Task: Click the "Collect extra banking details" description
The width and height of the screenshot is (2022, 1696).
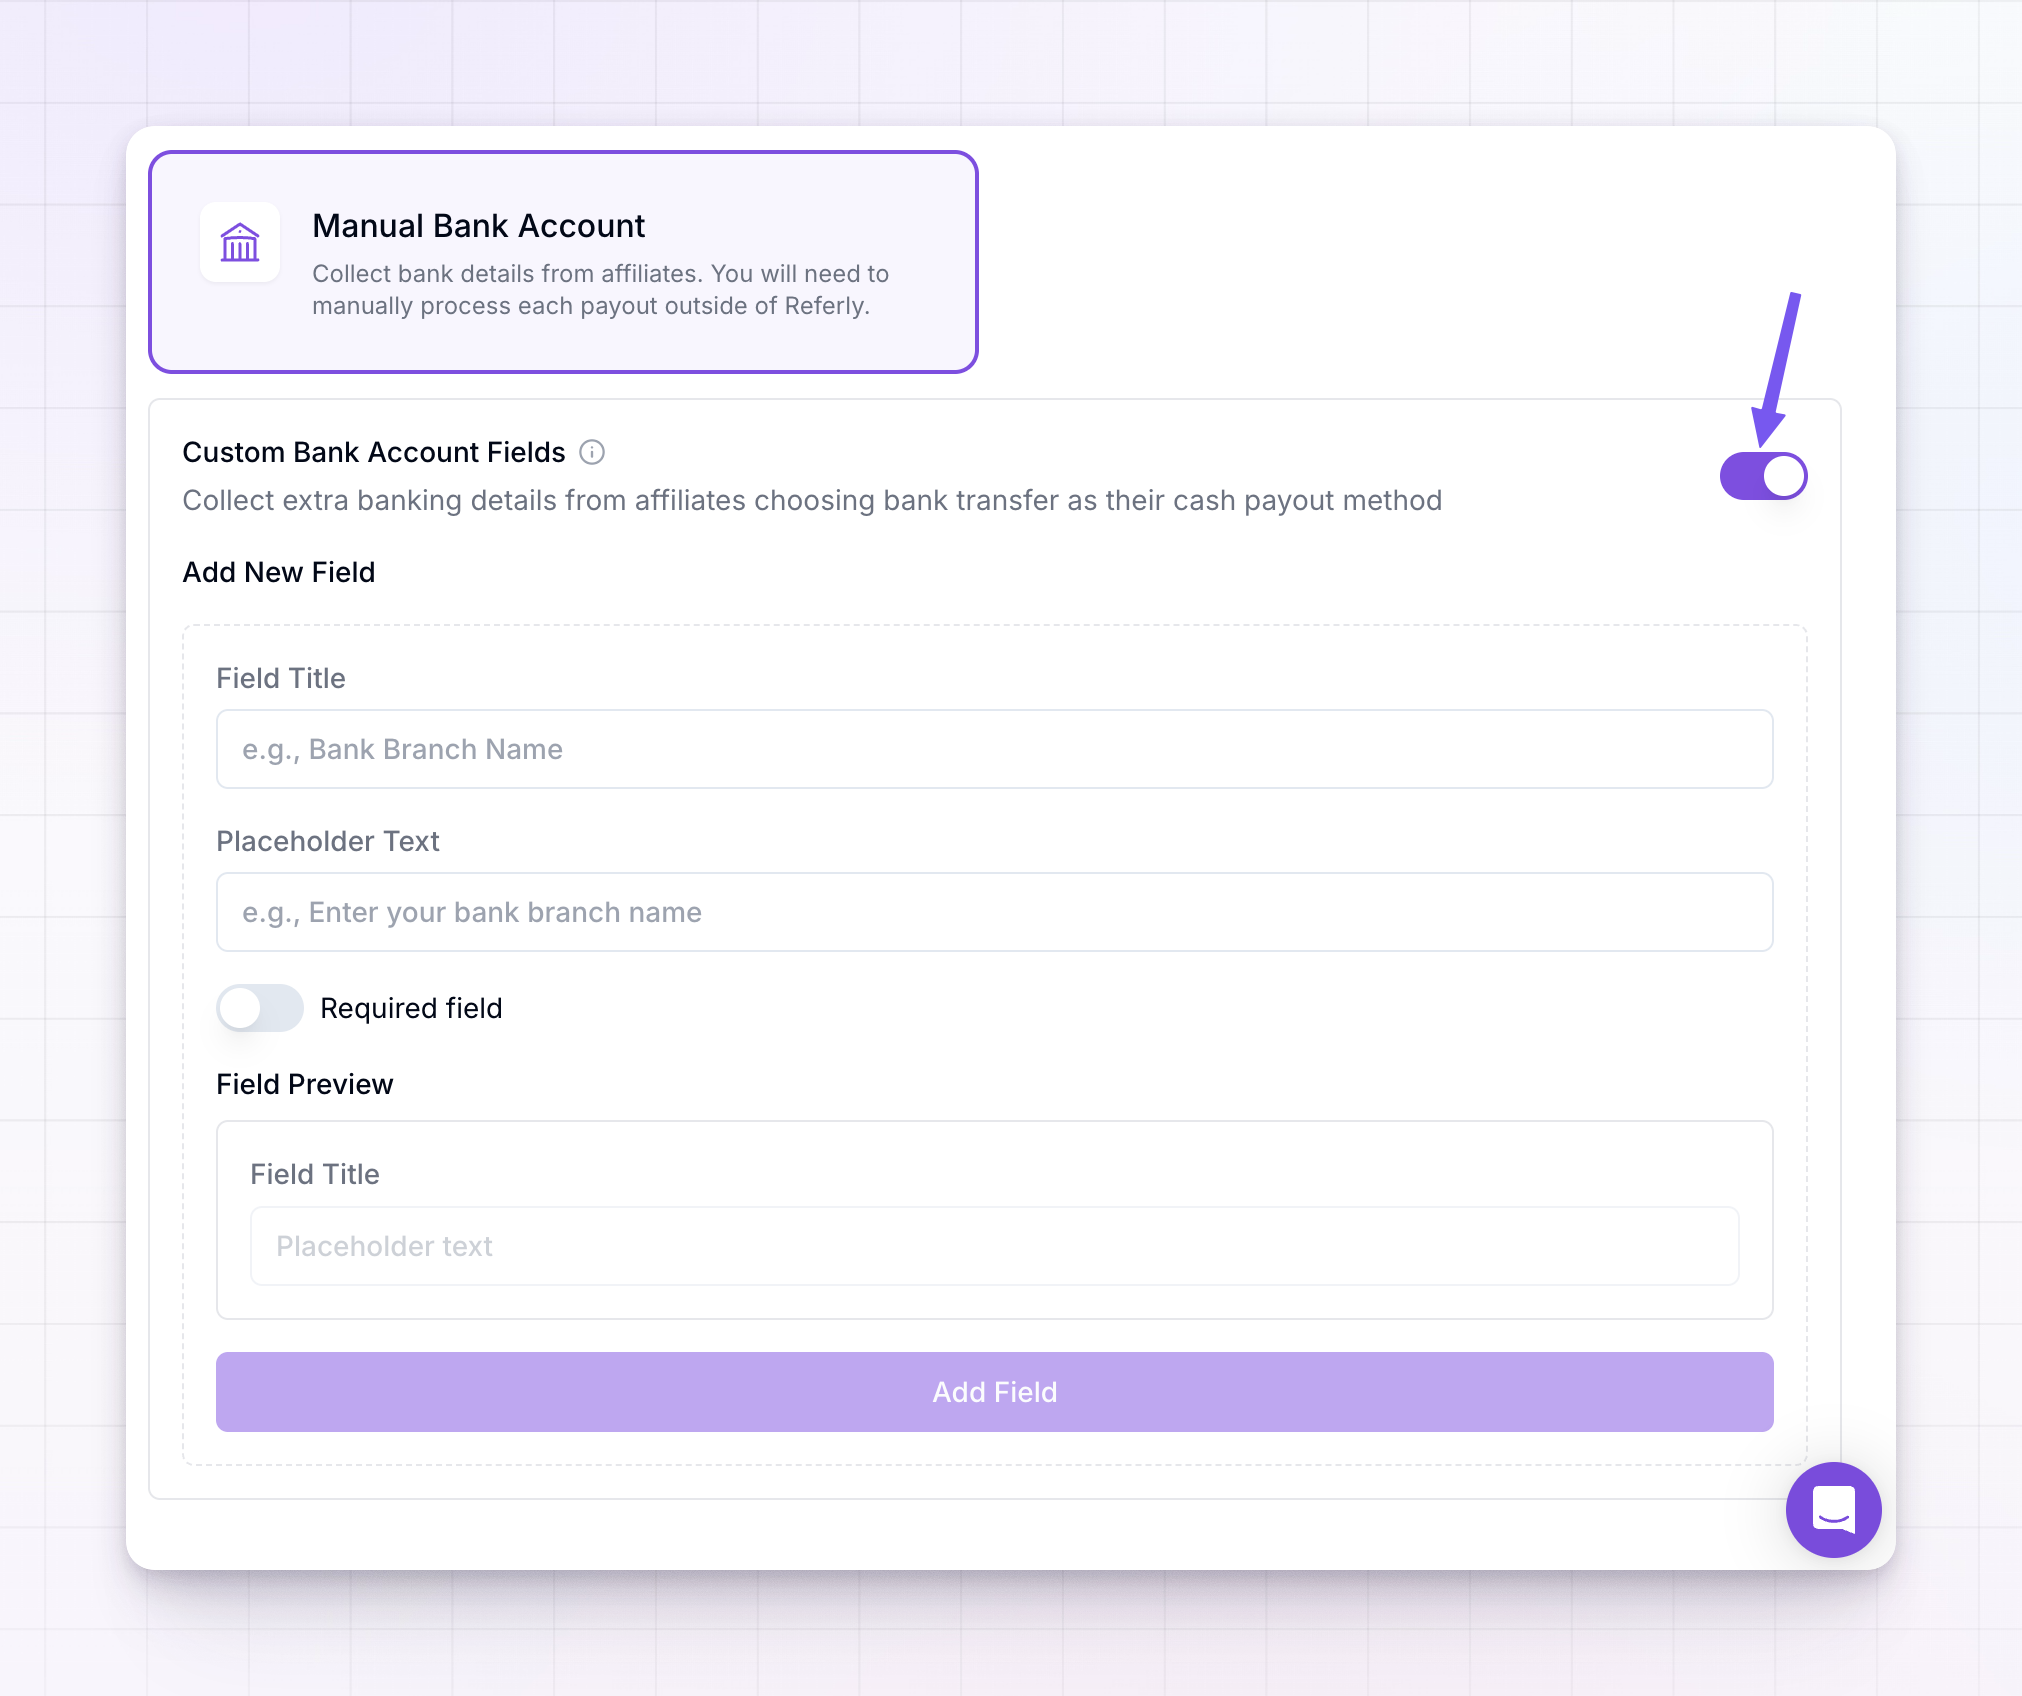Action: pos(812,500)
